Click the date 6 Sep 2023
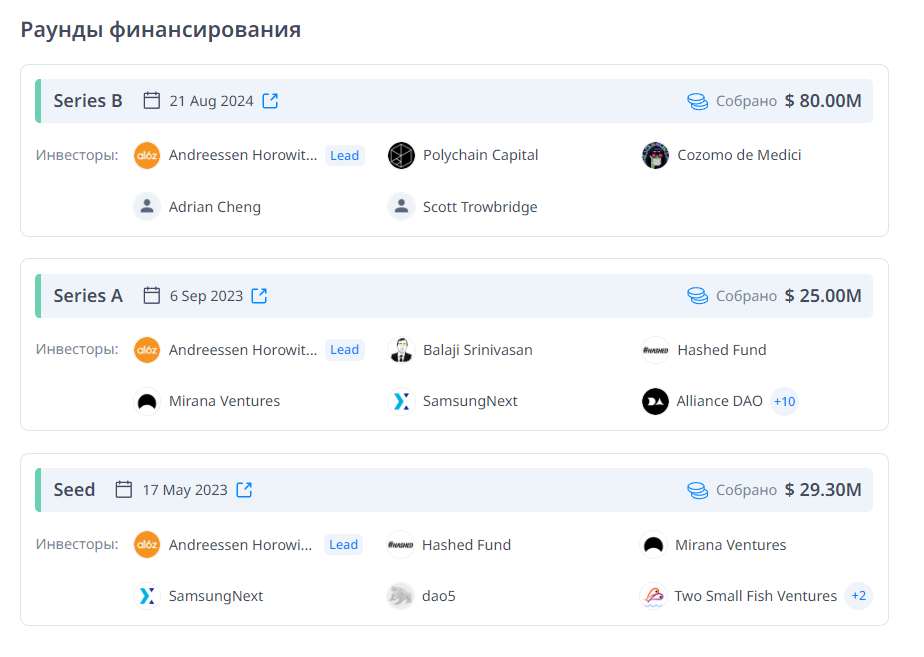Screen dimensions: 924x657 point(206,296)
